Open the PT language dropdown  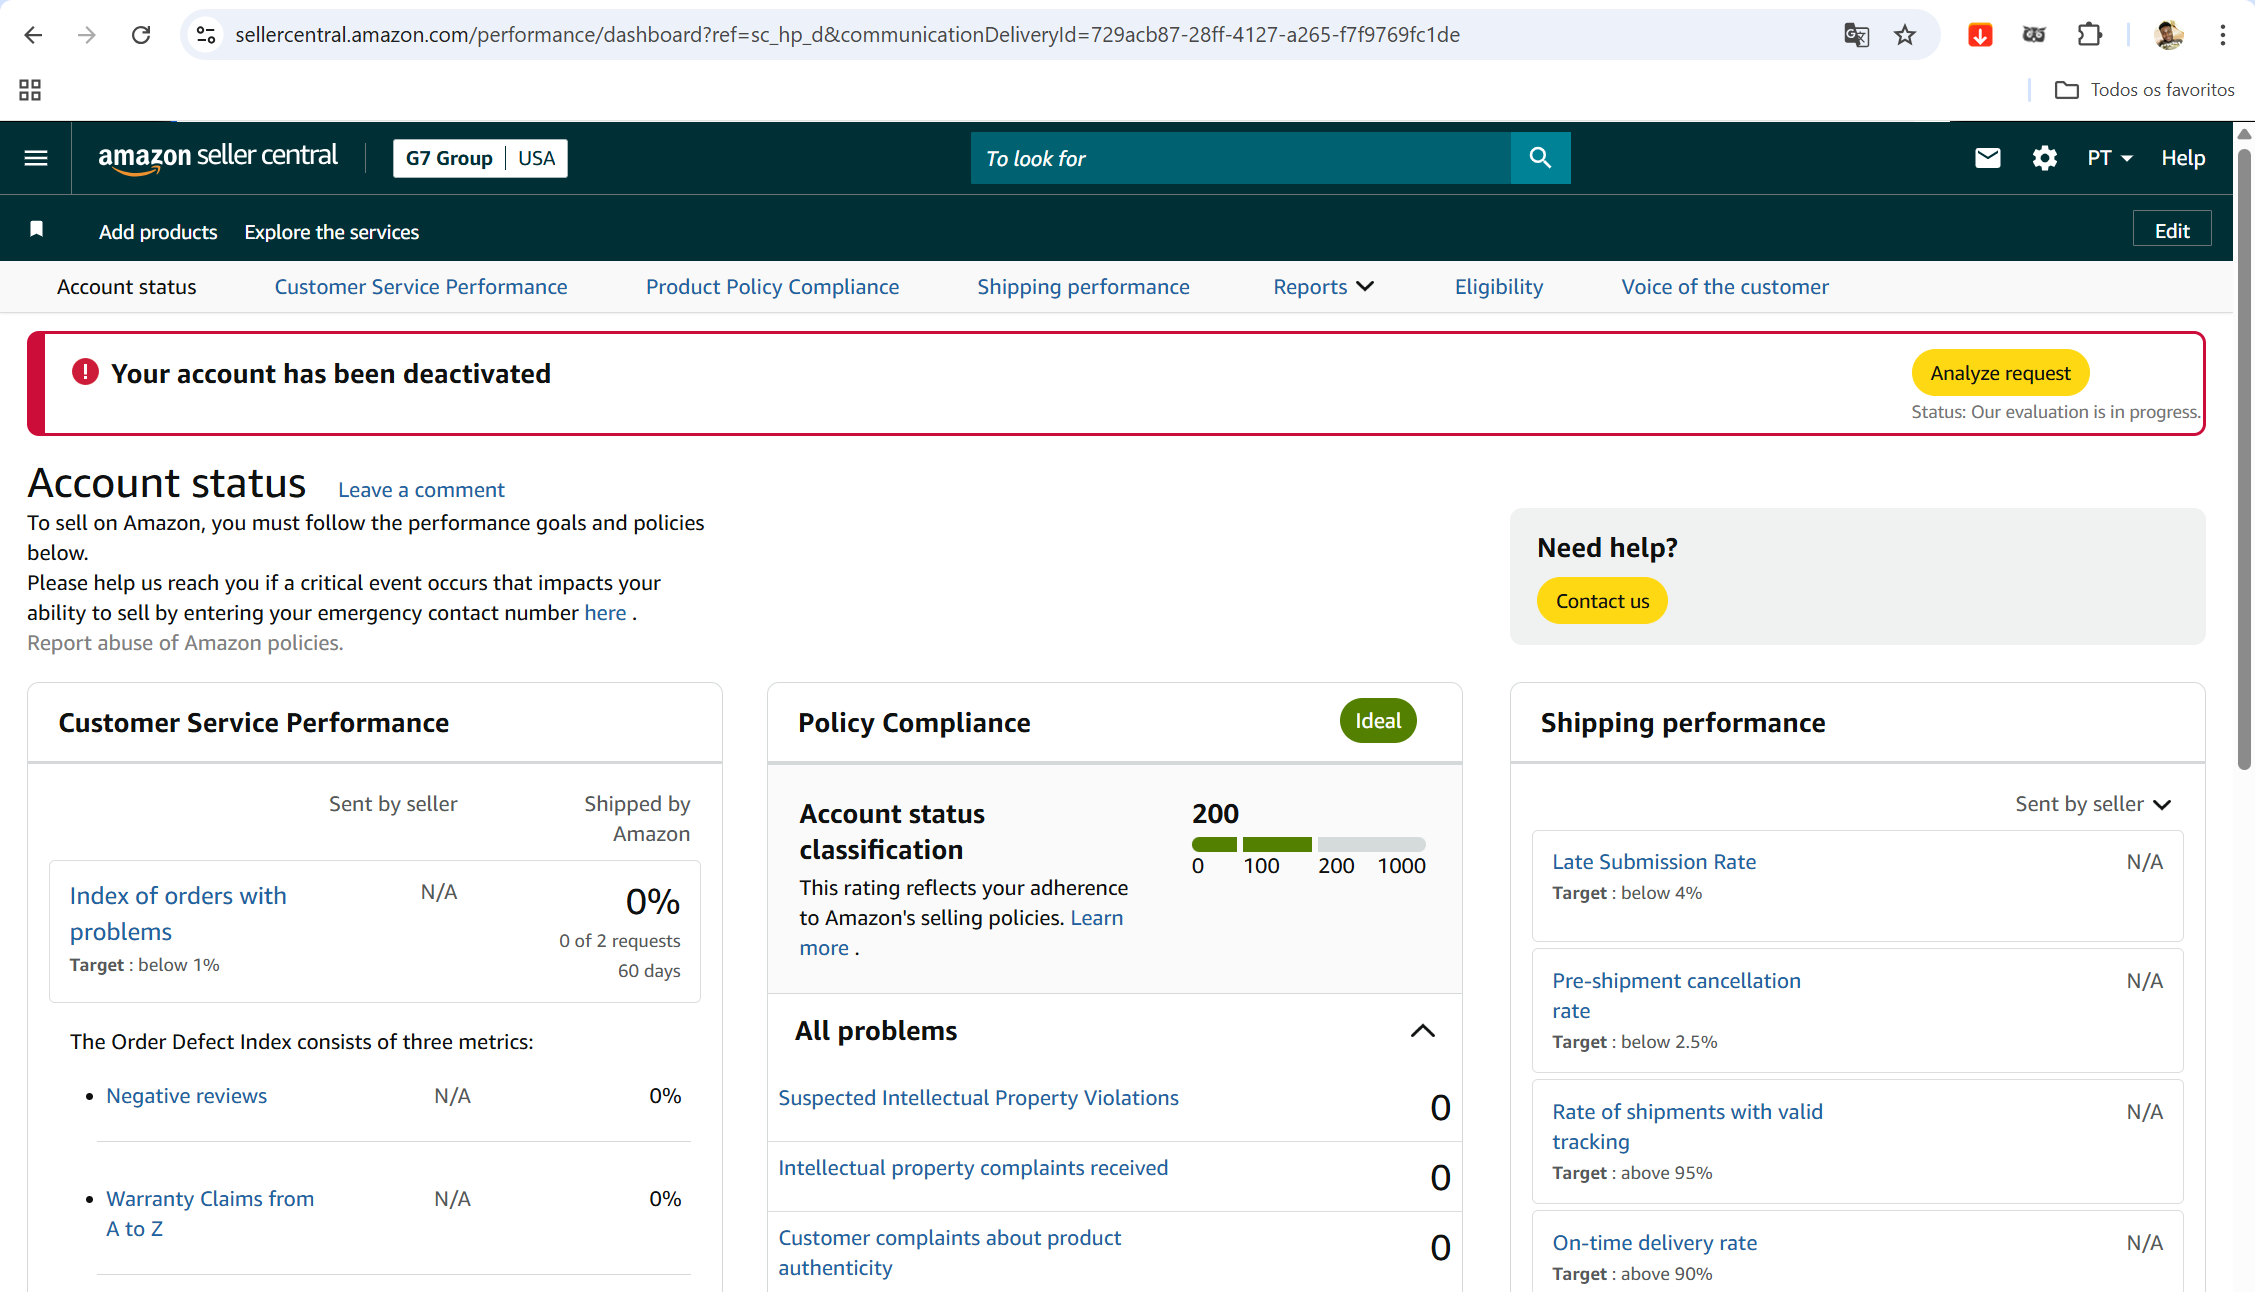coord(2110,158)
